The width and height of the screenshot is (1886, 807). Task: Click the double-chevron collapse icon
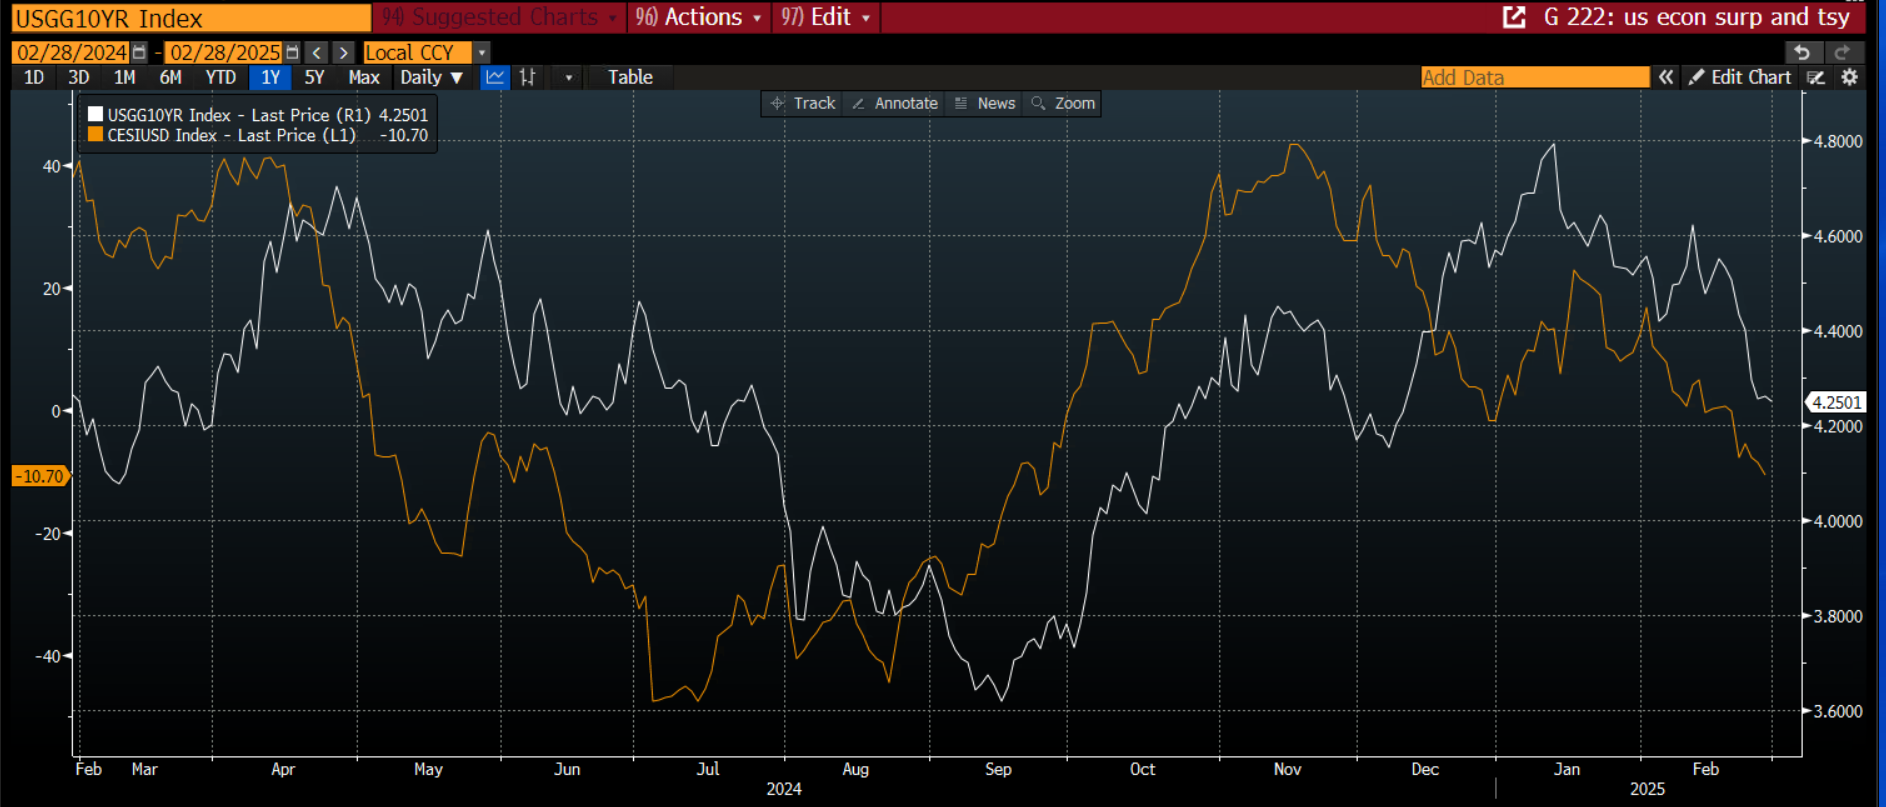pyautogui.click(x=1666, y=77)
